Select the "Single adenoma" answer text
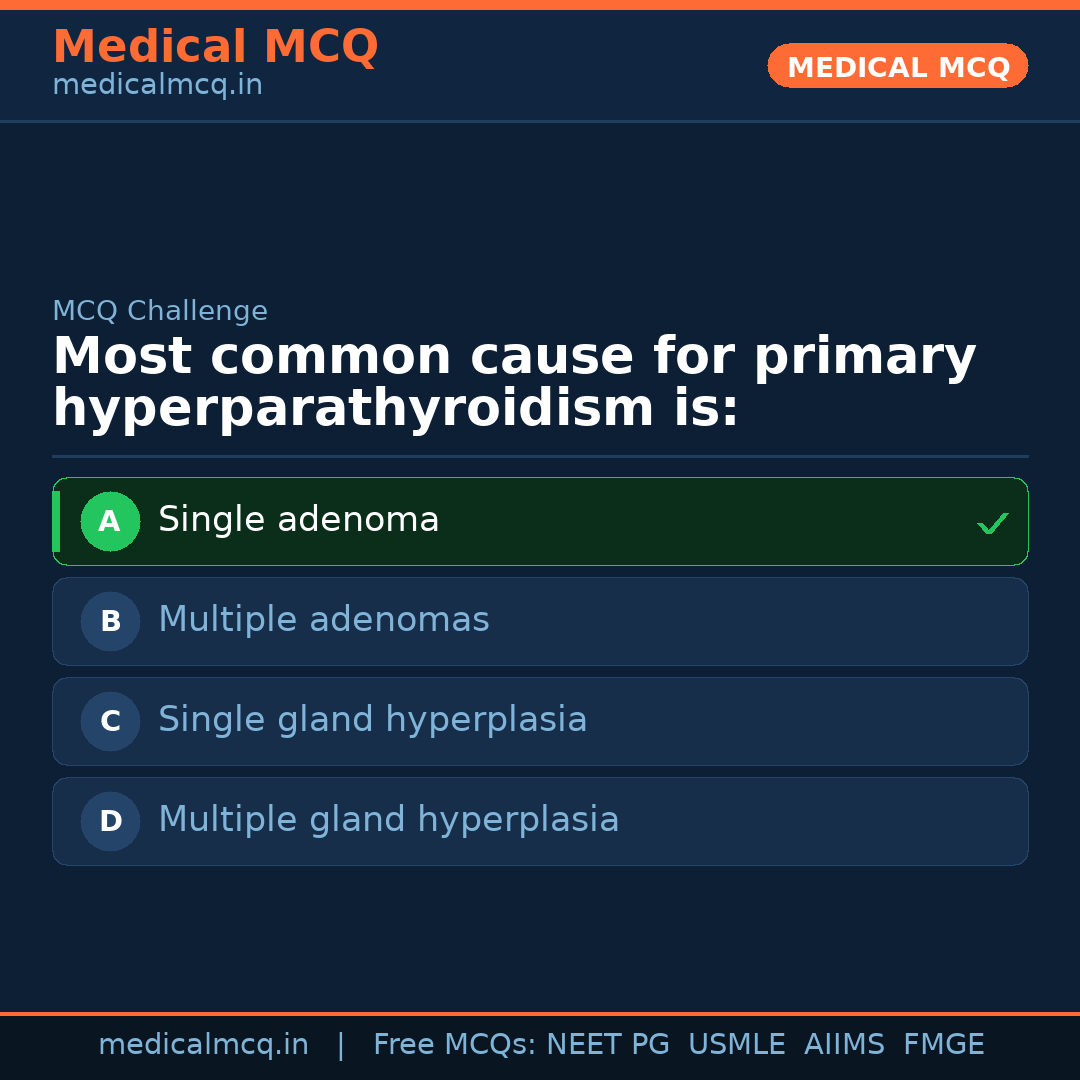1080x1080 pixels. (298, 520)
